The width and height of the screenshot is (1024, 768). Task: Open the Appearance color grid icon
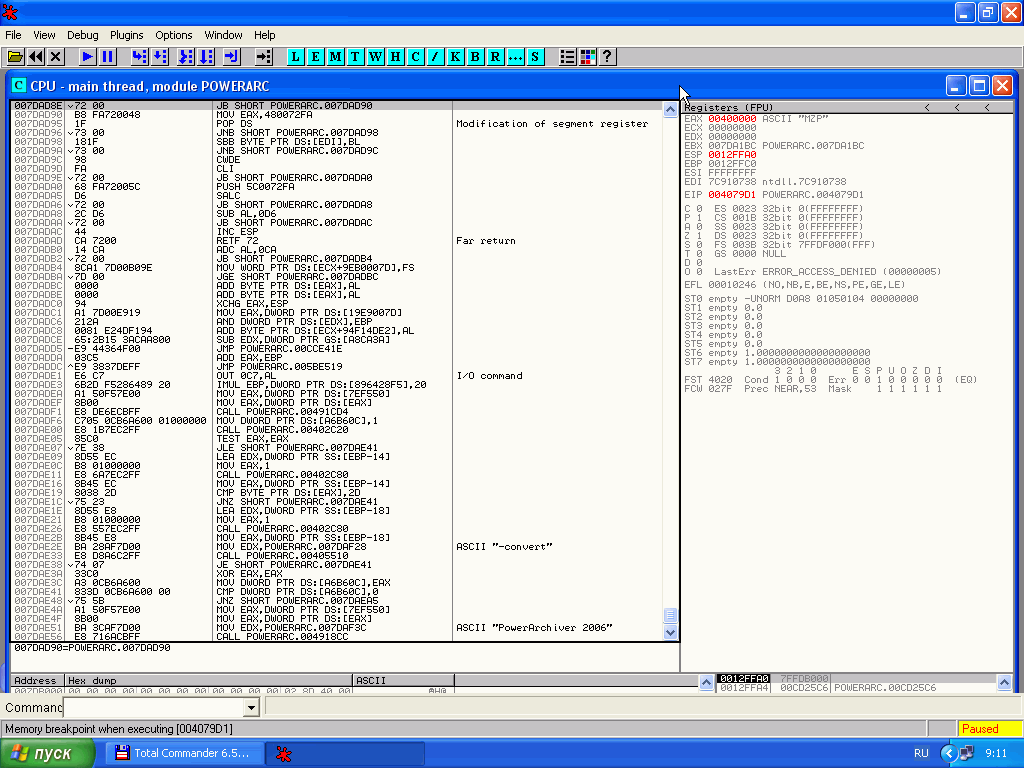pyautogui.click(x=588, y=57)
